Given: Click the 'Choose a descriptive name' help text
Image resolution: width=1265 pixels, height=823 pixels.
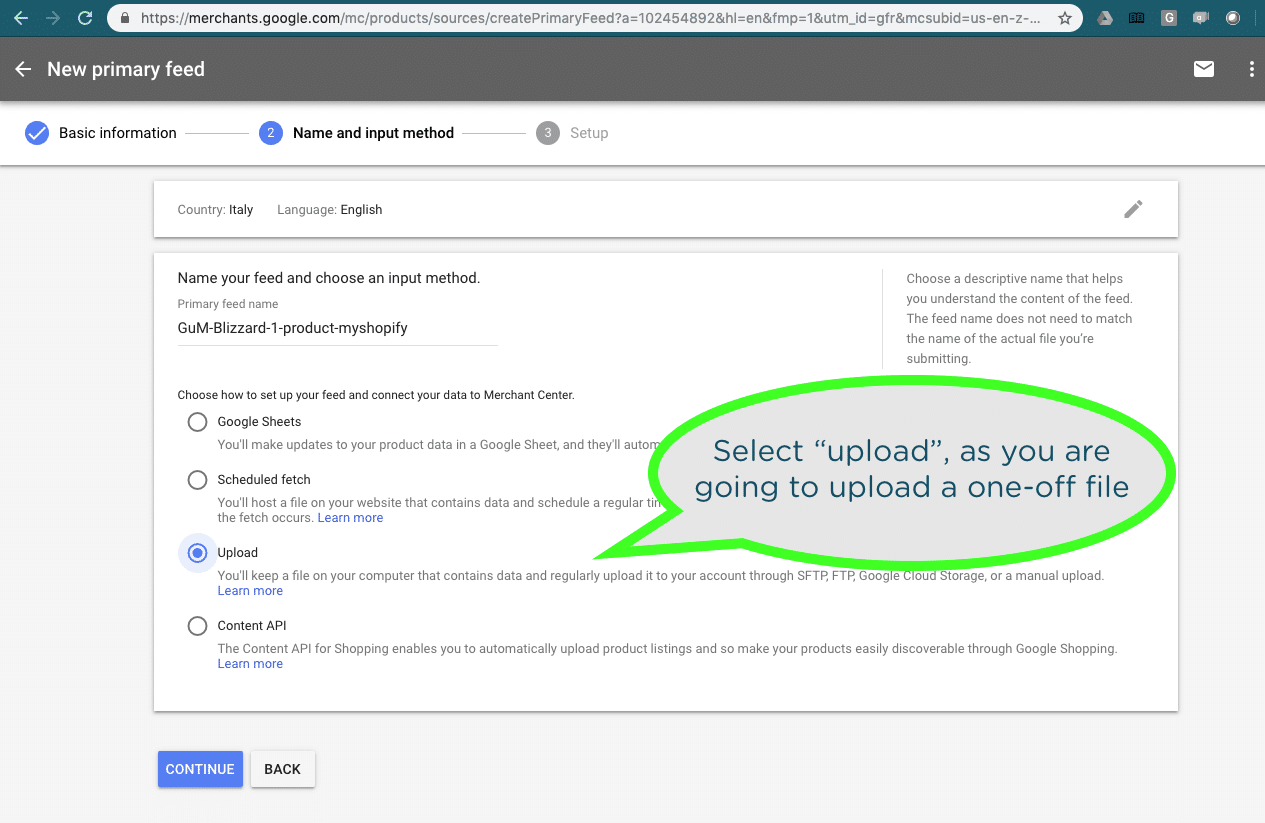Looking at the screenshot, I should pos(1020,319).
